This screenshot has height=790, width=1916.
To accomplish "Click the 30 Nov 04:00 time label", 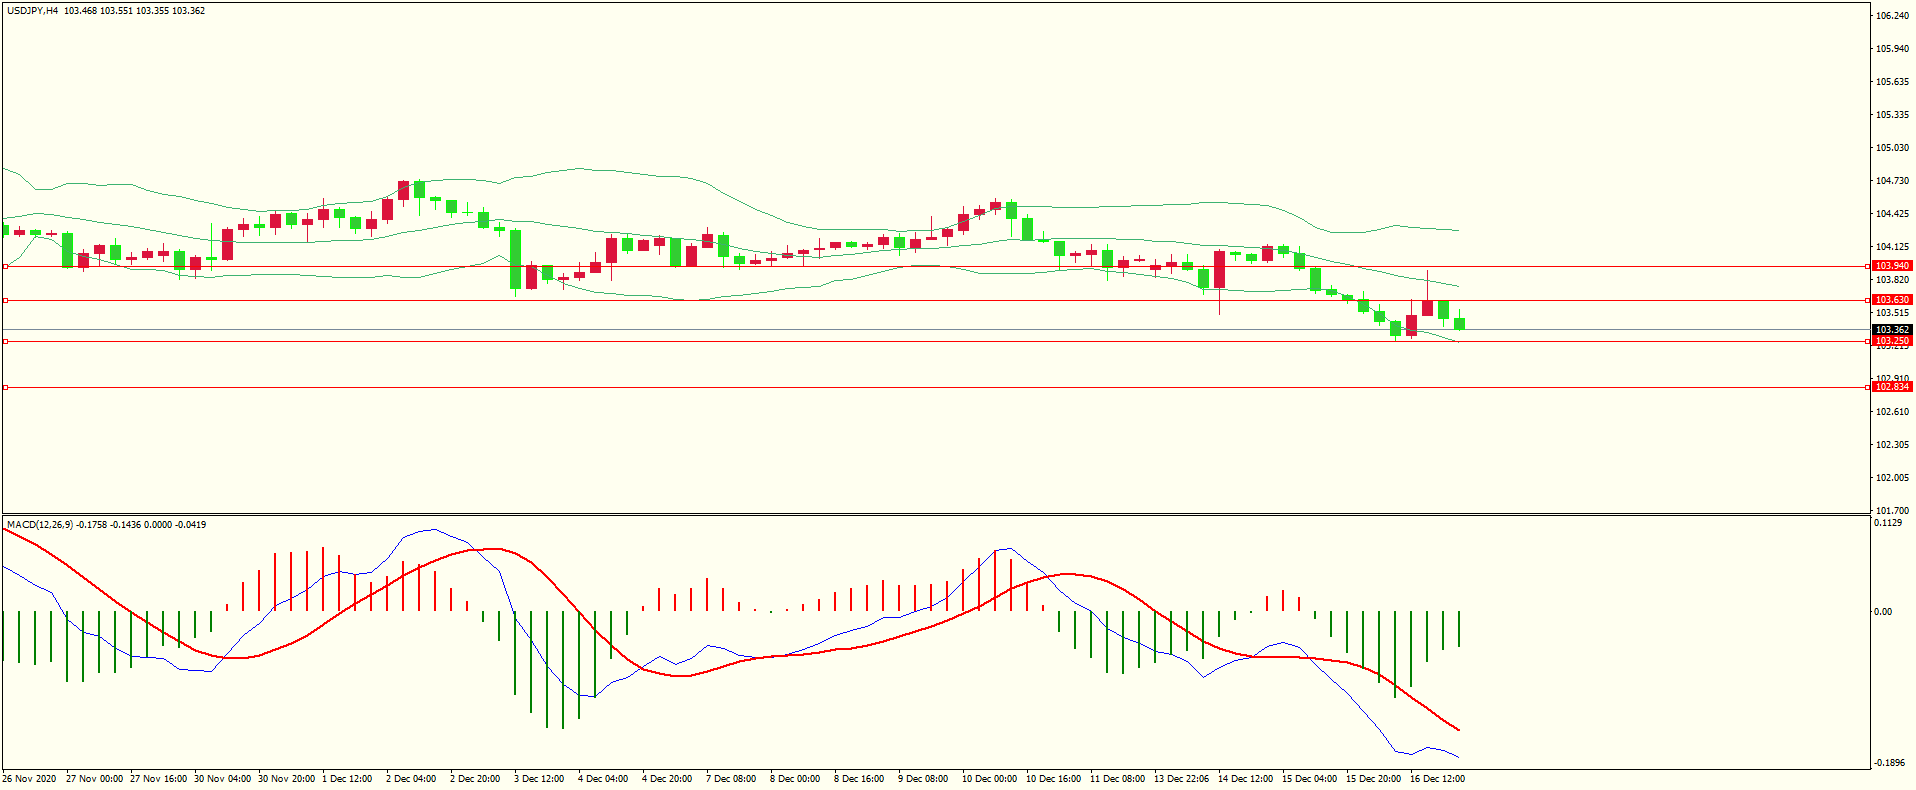I will pyautogui.click(x=222, y=779).
